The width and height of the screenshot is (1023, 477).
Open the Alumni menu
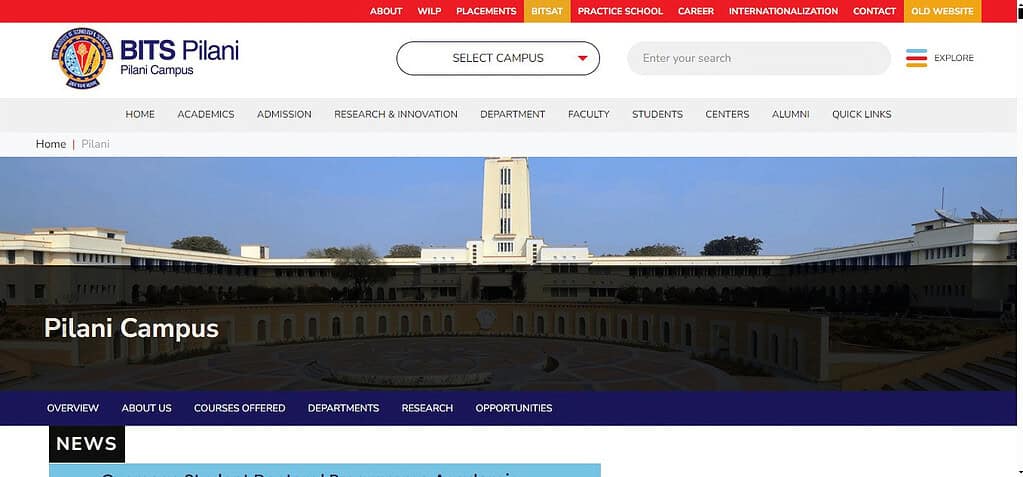tap(790, 114)
